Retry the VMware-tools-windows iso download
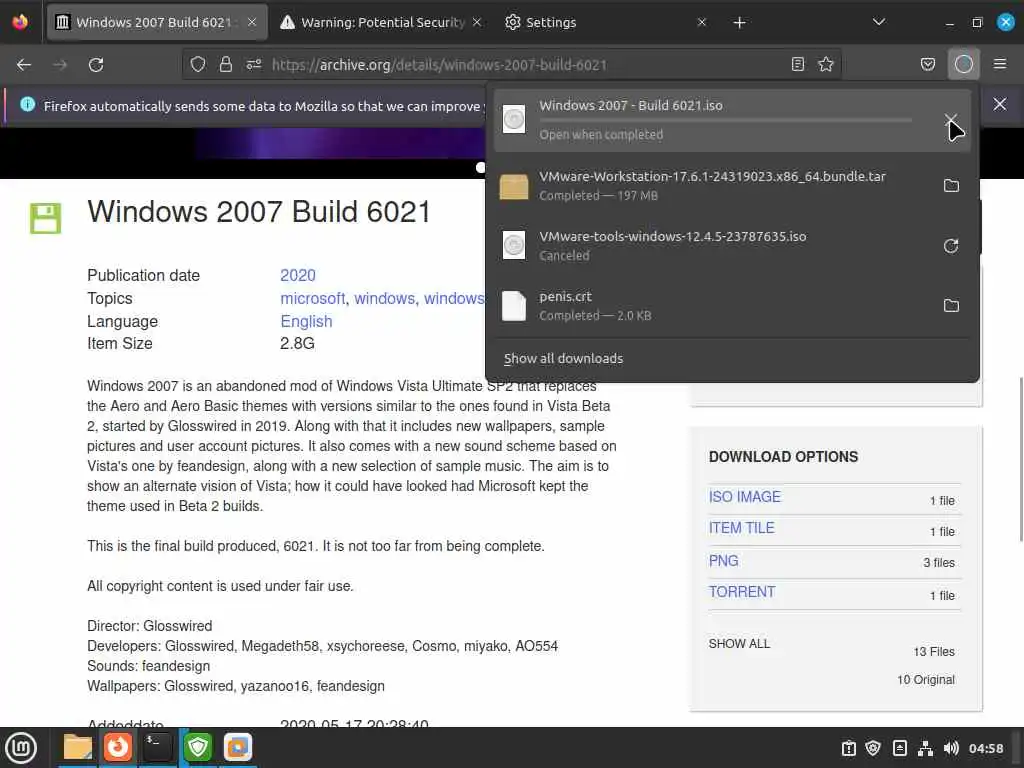1024x768 pixels. tap(952, 246)
